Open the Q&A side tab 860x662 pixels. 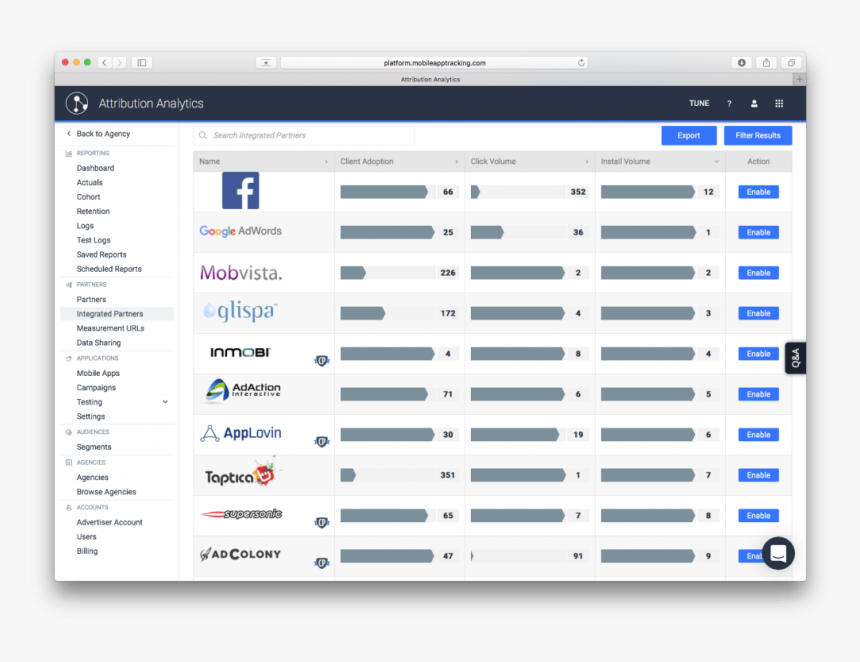[x=795, y=358]
